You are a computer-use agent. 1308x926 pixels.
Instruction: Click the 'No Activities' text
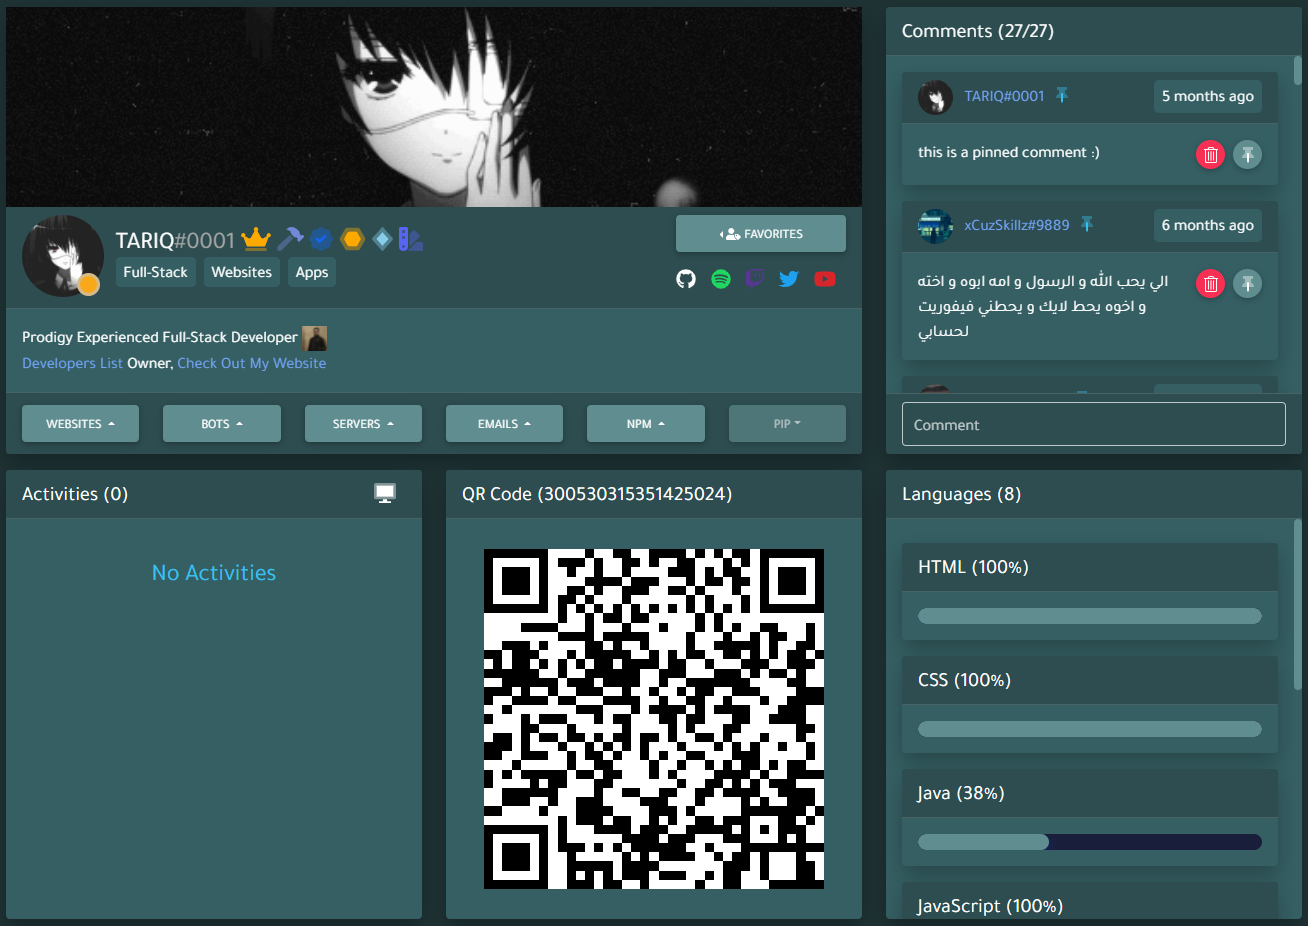214,573
